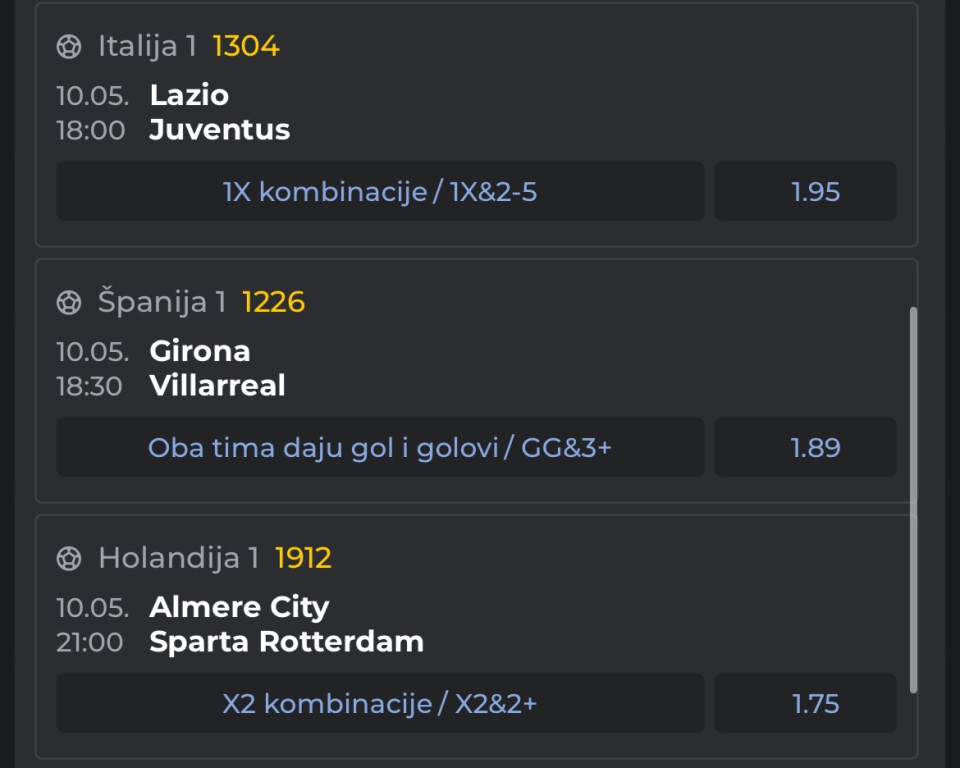Viewport: 960px width, 768px height.
Task: Open the Almere City team name
Action: (x=239, y=608)
